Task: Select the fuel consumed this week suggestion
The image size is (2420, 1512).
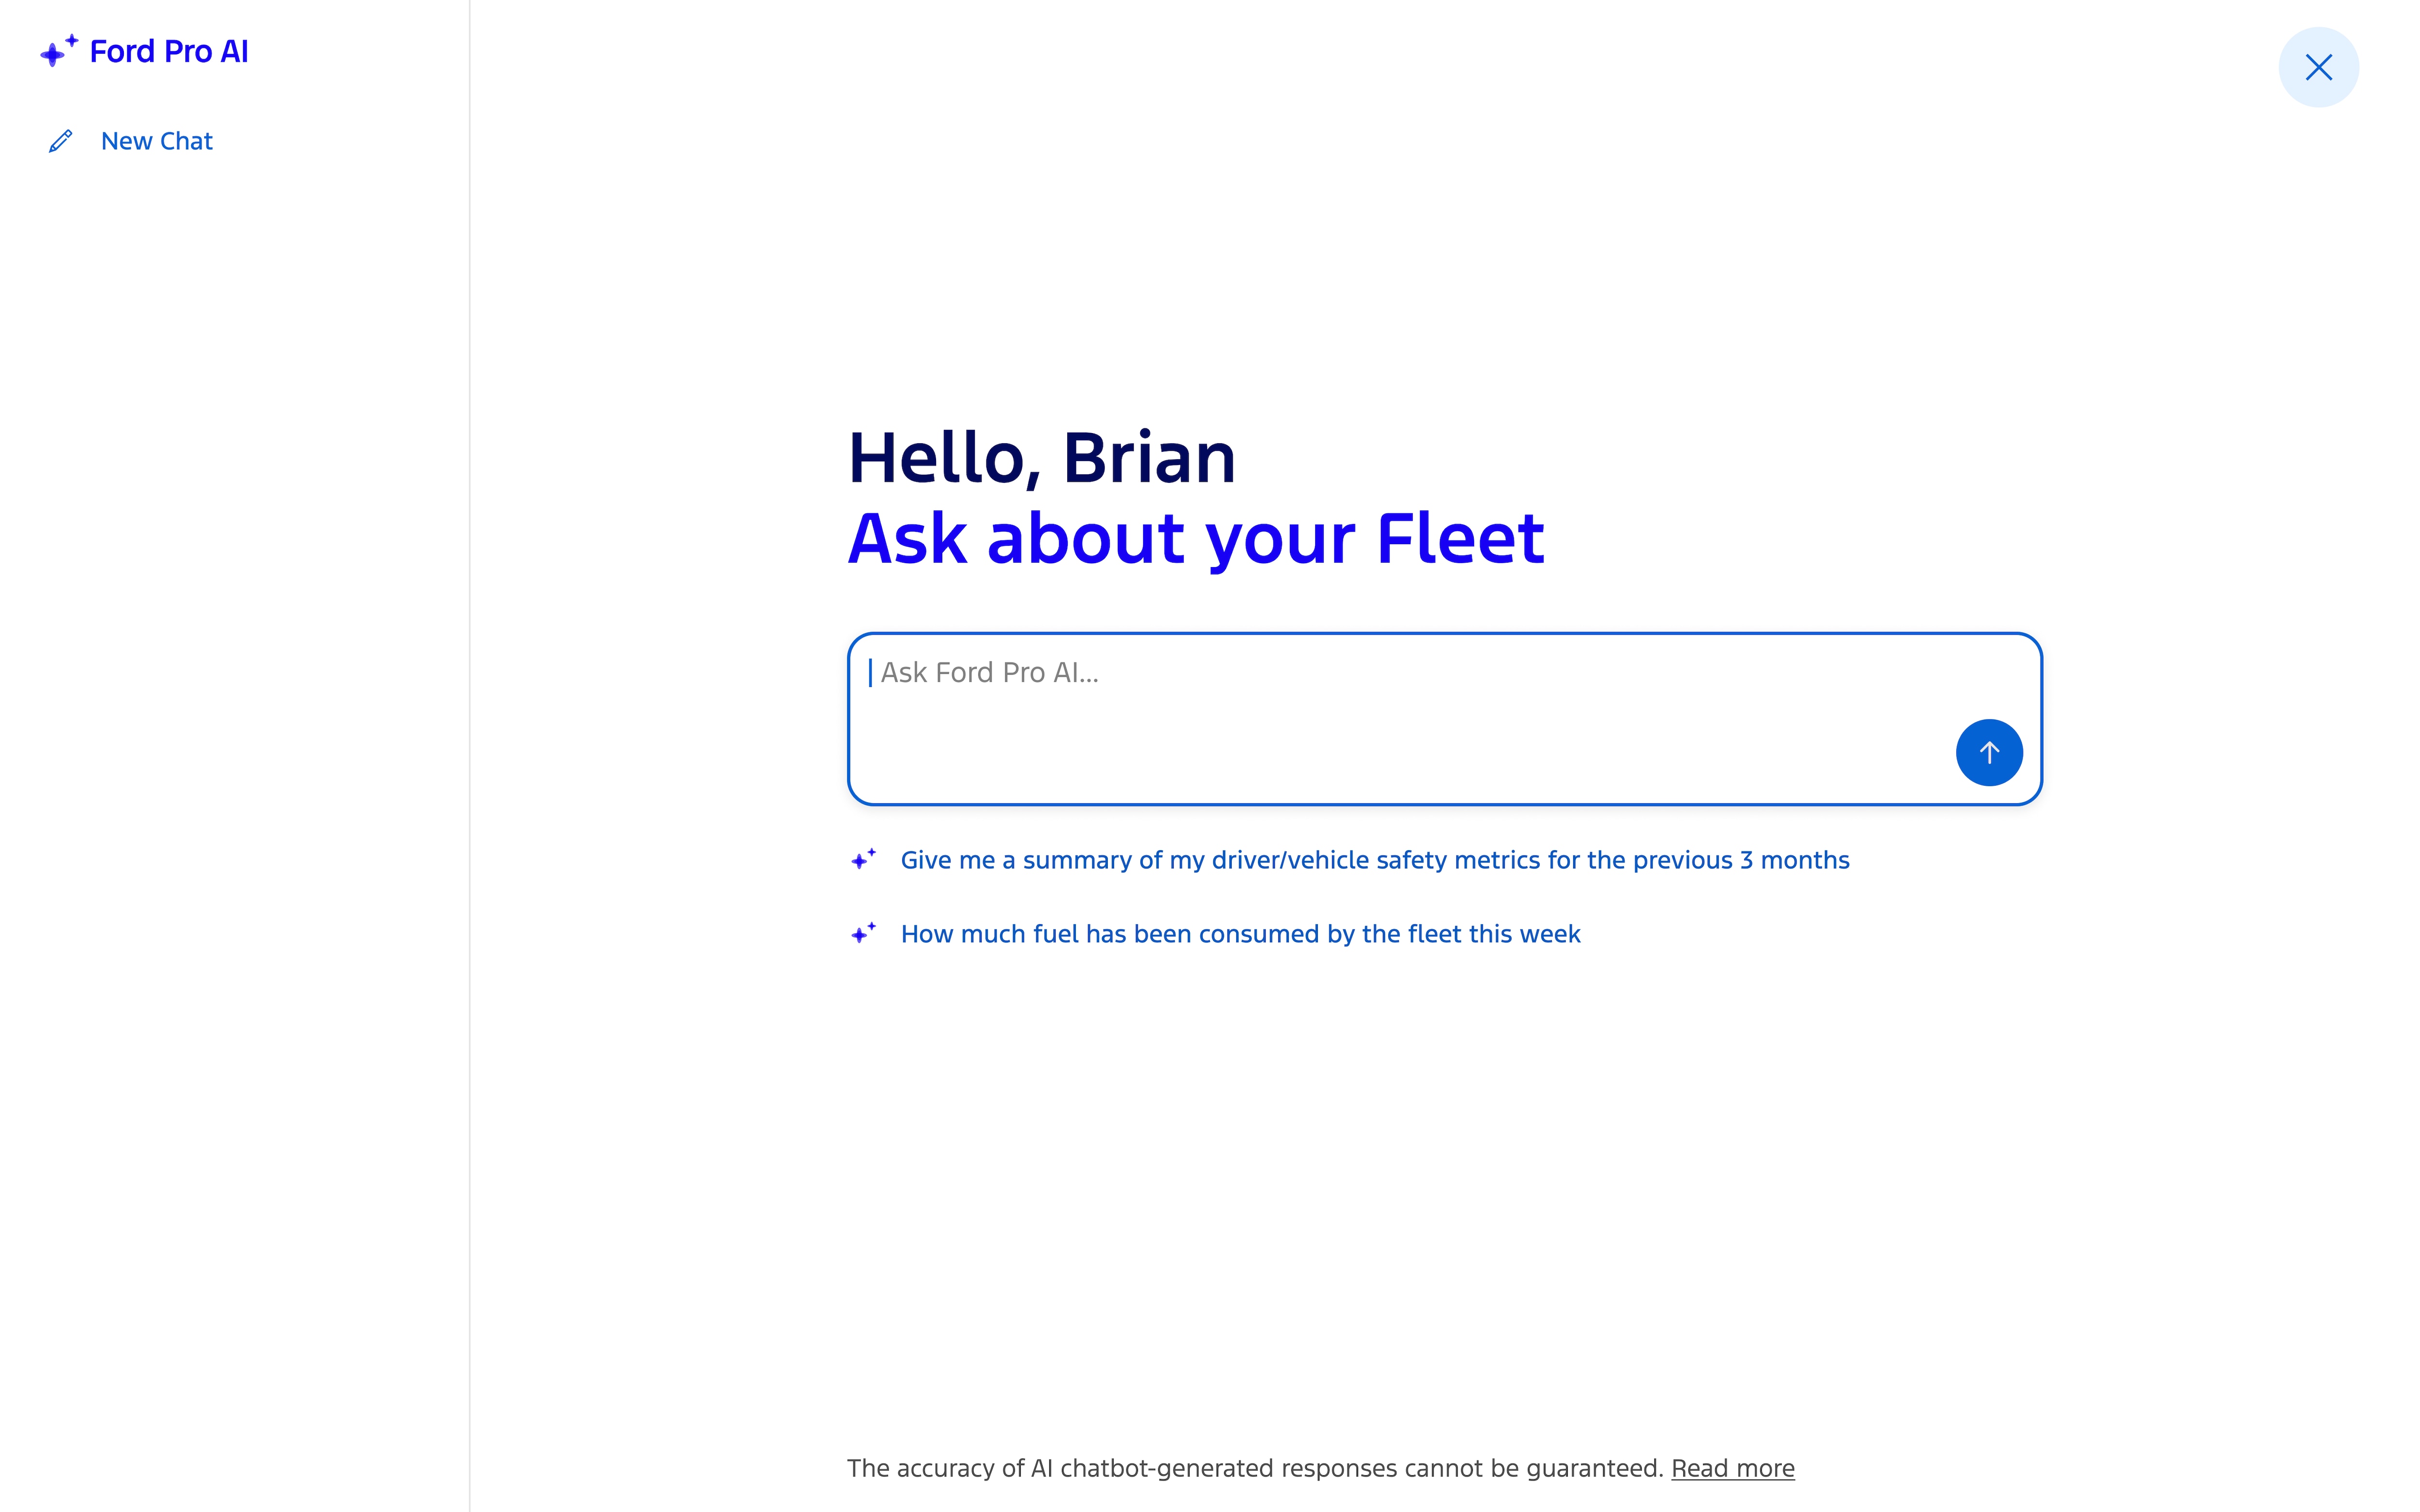Action: 1240,933
